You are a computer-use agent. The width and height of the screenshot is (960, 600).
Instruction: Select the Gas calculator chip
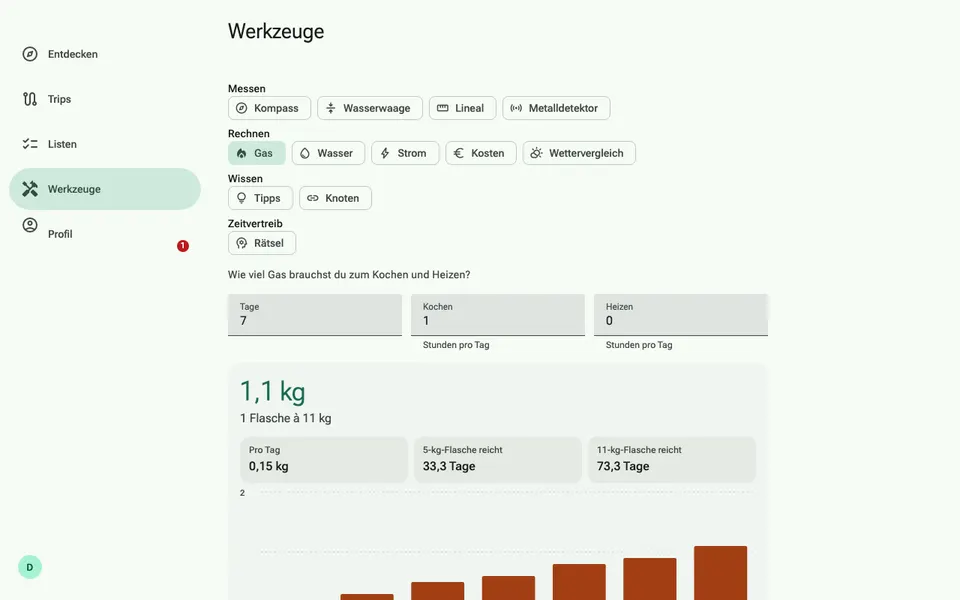(257, 153)
